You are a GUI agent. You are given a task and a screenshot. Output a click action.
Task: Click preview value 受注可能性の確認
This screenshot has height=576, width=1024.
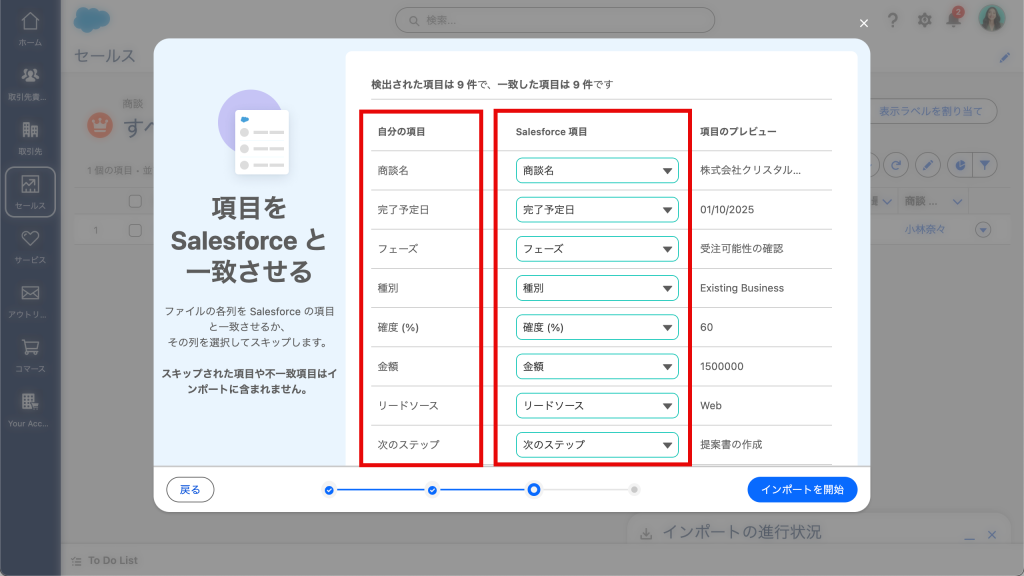point(741,249)
